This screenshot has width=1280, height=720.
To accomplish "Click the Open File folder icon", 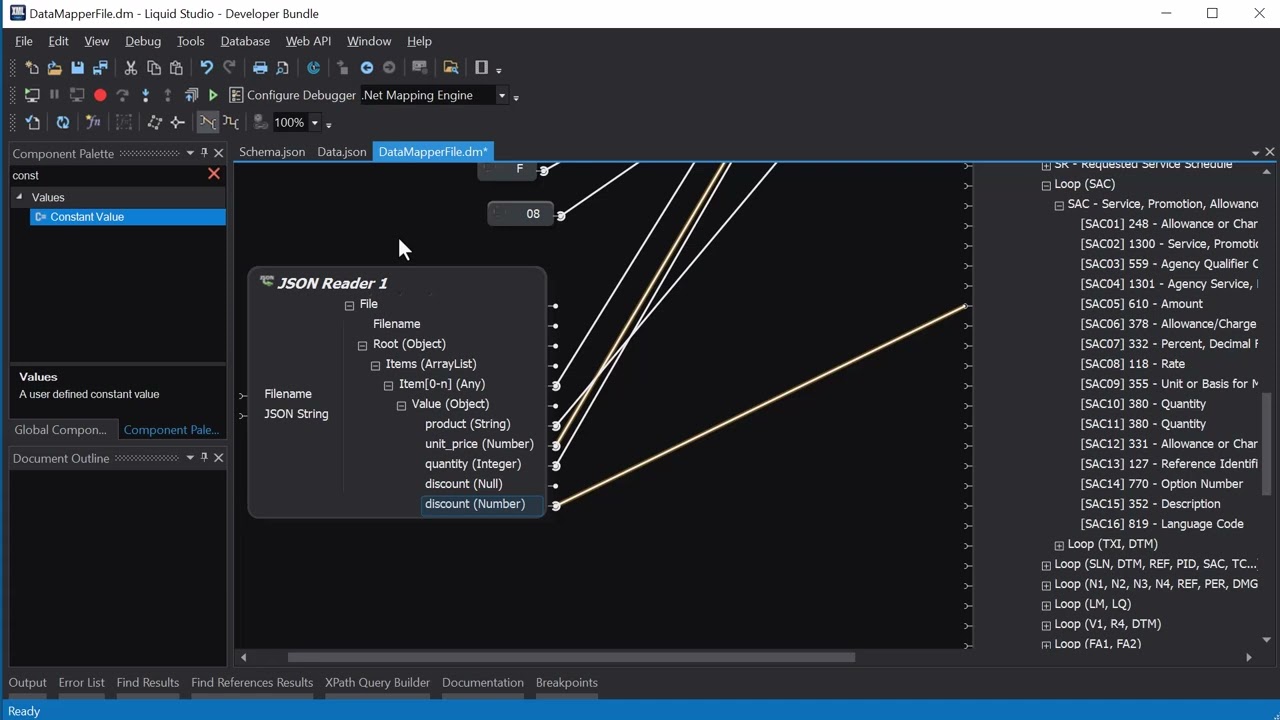I will 54,68.
